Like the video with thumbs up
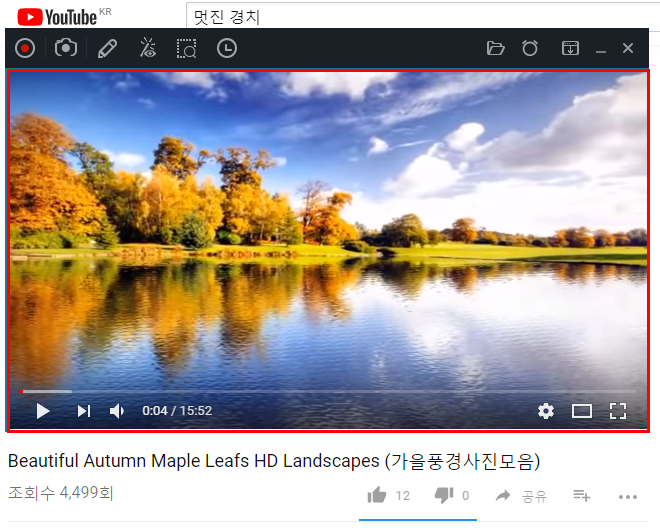 [x=377, y=495]
